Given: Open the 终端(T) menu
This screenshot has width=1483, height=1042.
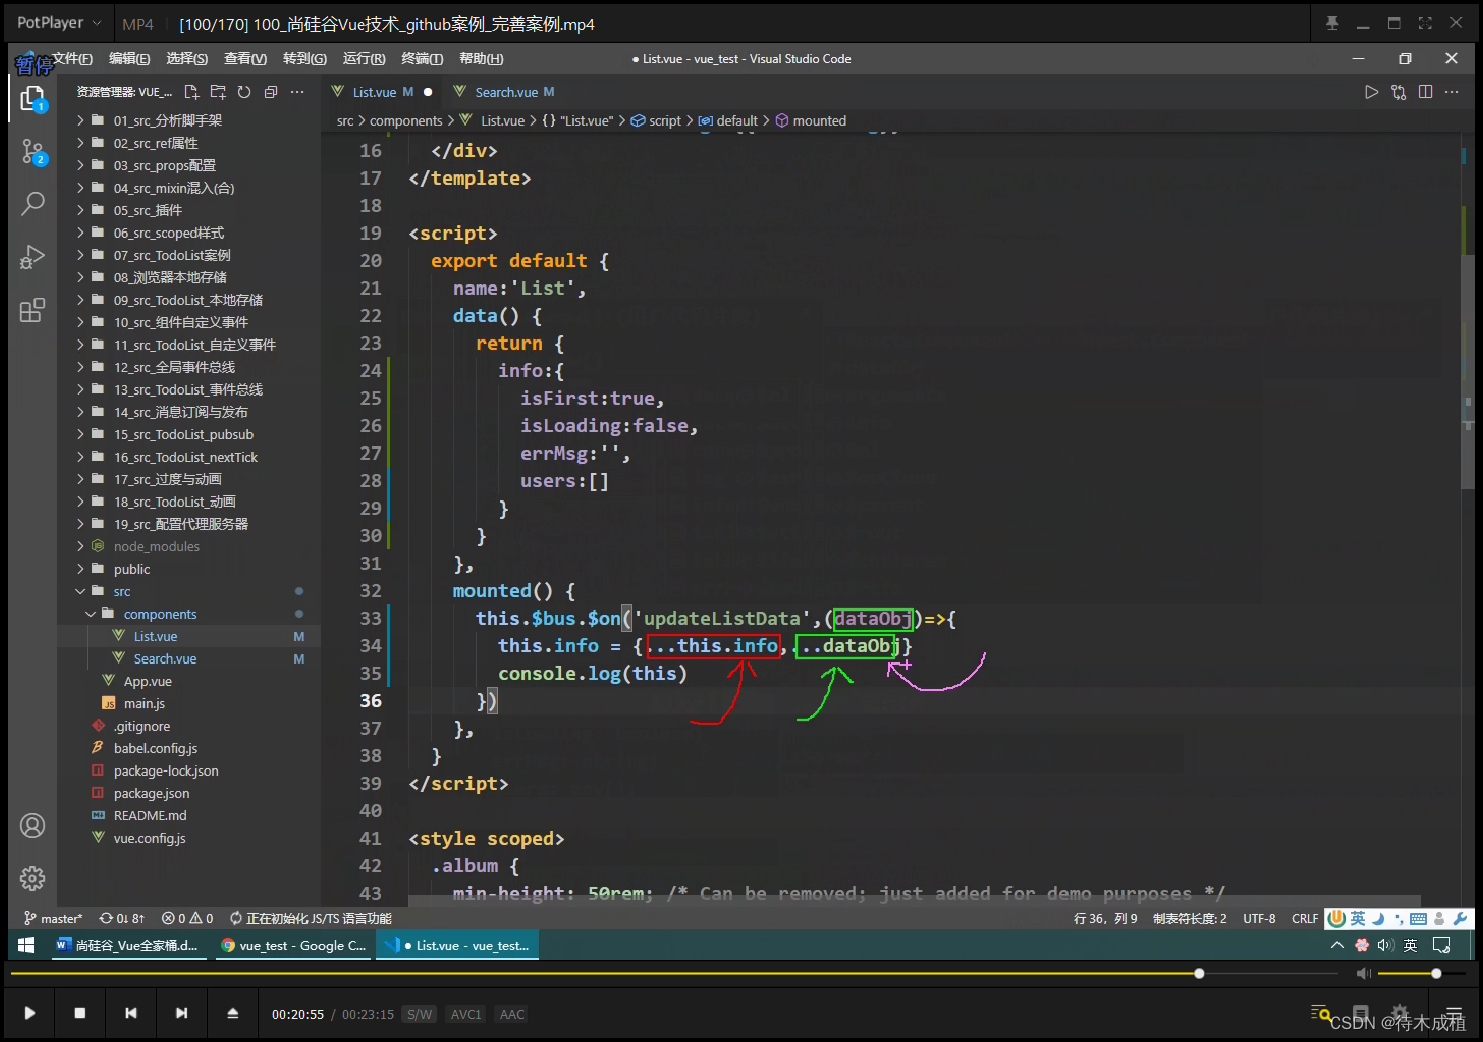Looking at the screenshot, I should tap(421, 59).
